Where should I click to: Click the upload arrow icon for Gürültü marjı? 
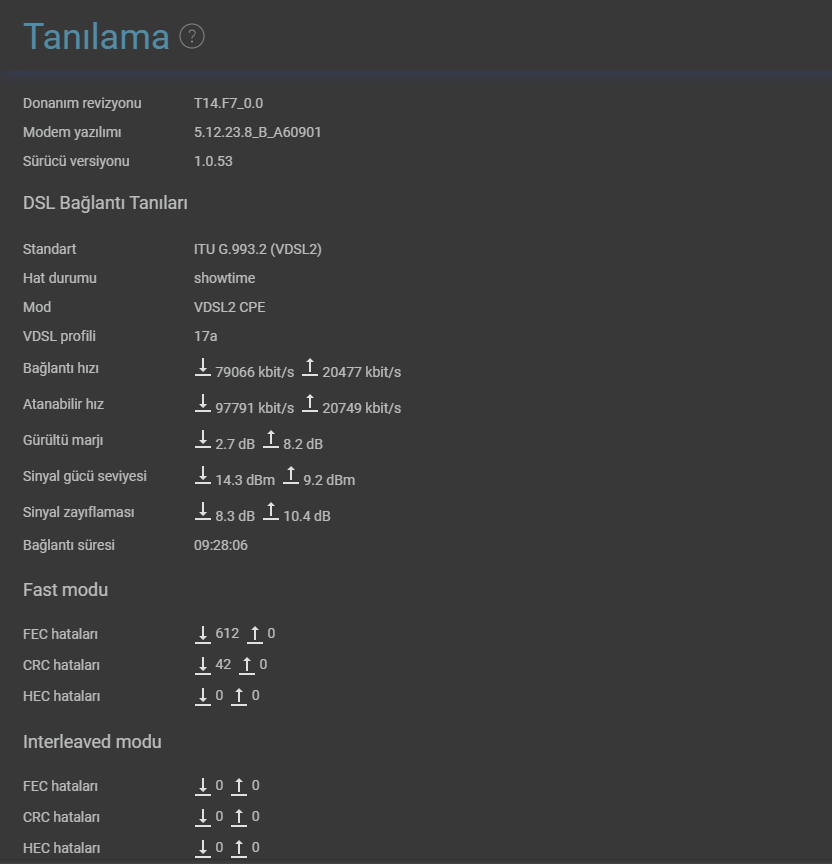coord(270,440)
